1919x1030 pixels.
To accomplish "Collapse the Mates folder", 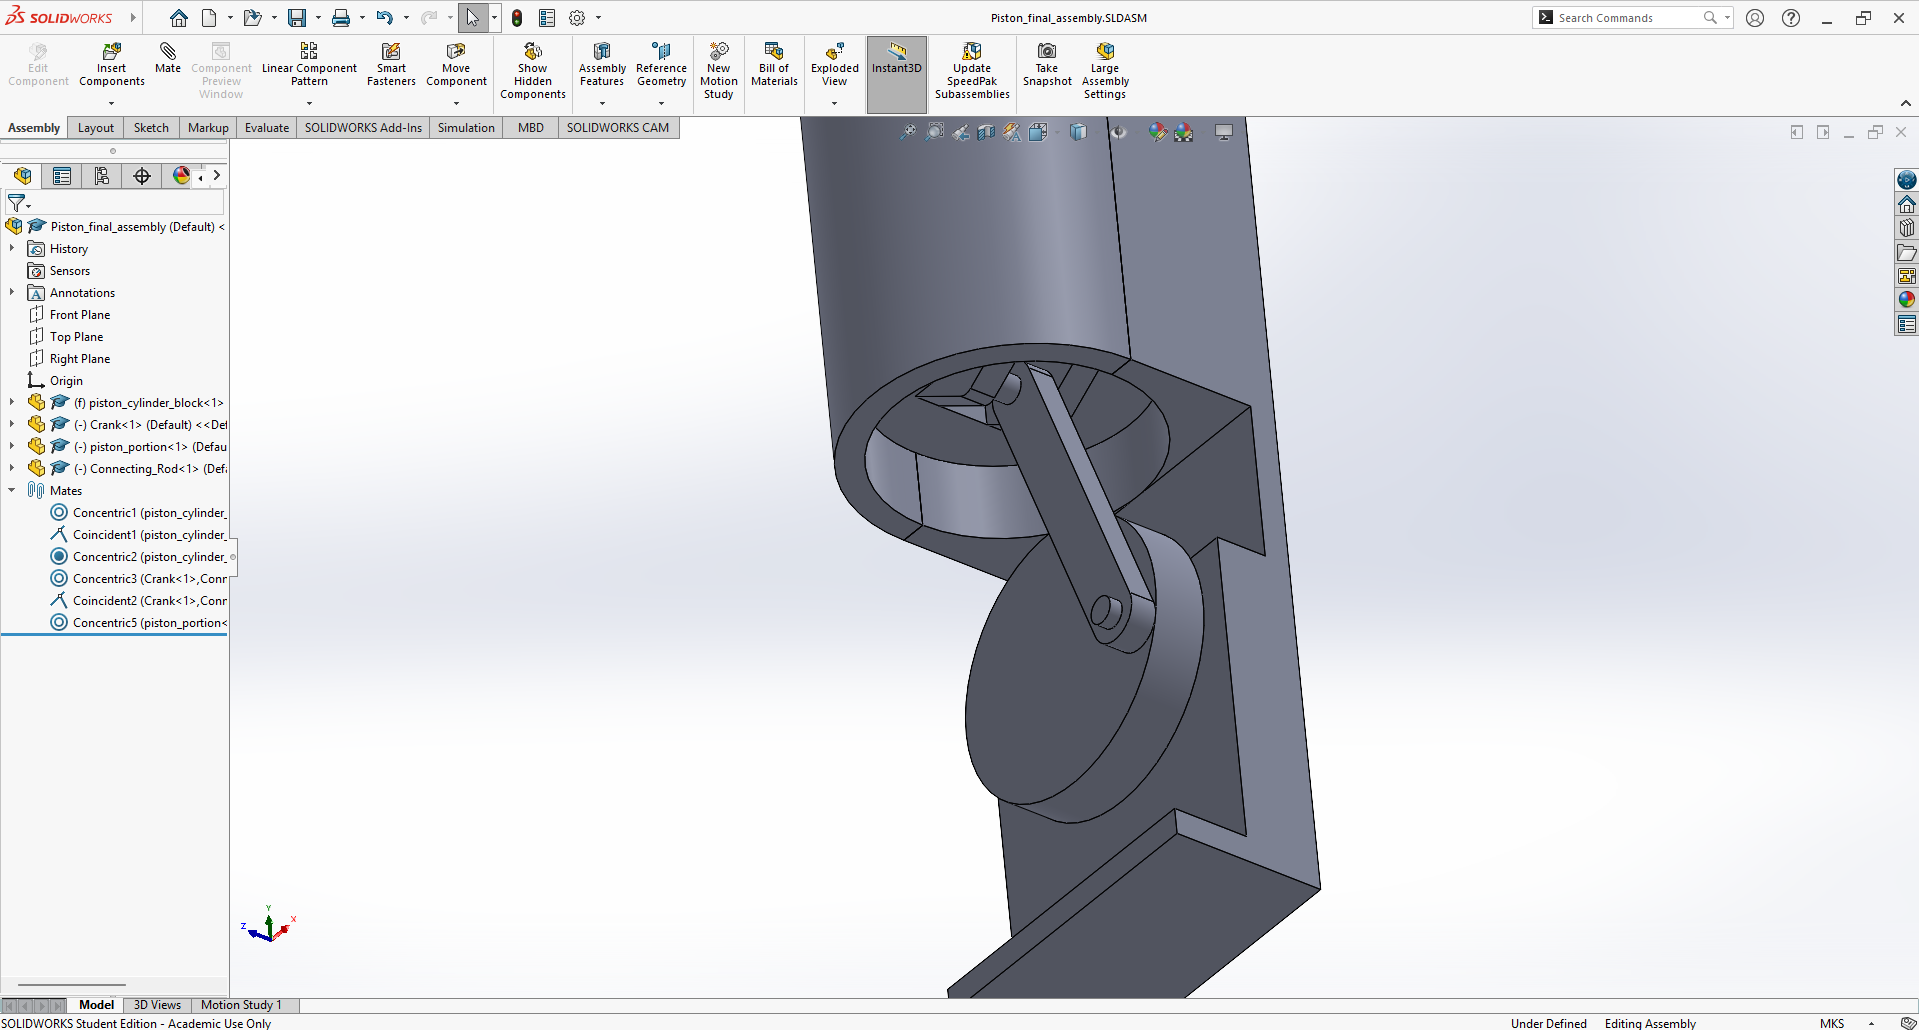I will coord(12,490).
